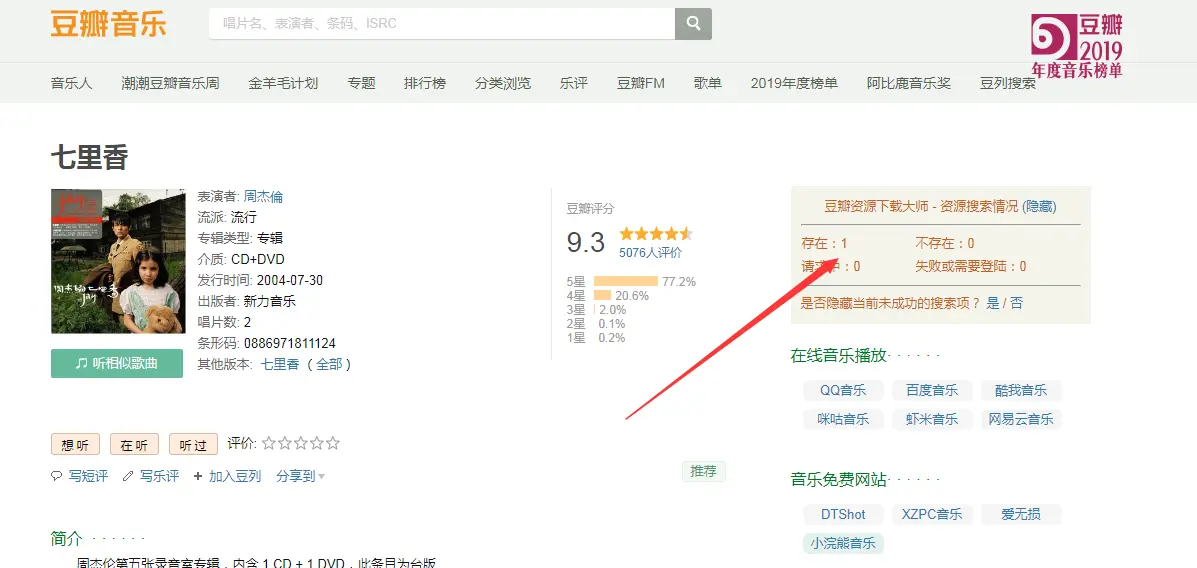Screen dimensions: 1197x568
Task: Open DTShot free music site
Action: [843, 514]
